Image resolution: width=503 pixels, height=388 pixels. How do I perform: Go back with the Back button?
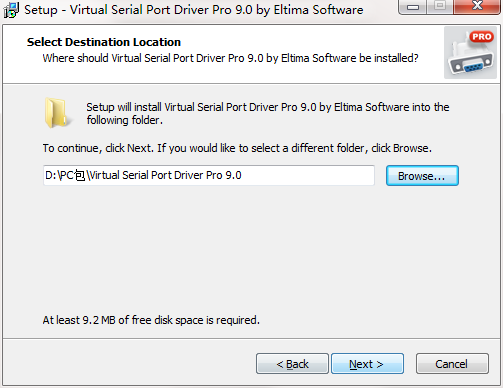(x=292, y=364)
